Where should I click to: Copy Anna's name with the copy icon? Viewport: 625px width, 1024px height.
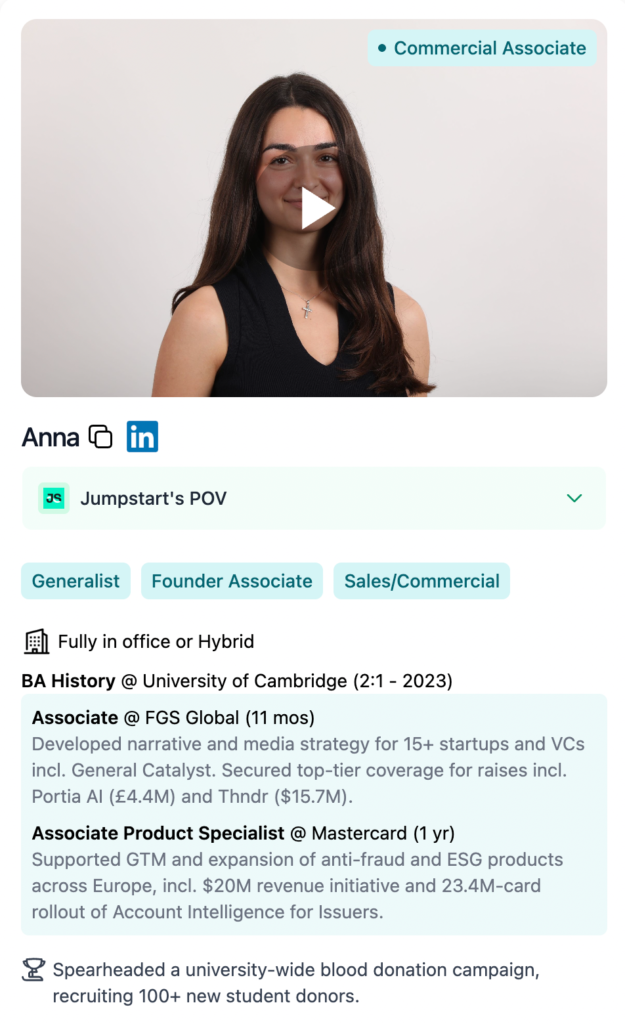coord(101,437)
